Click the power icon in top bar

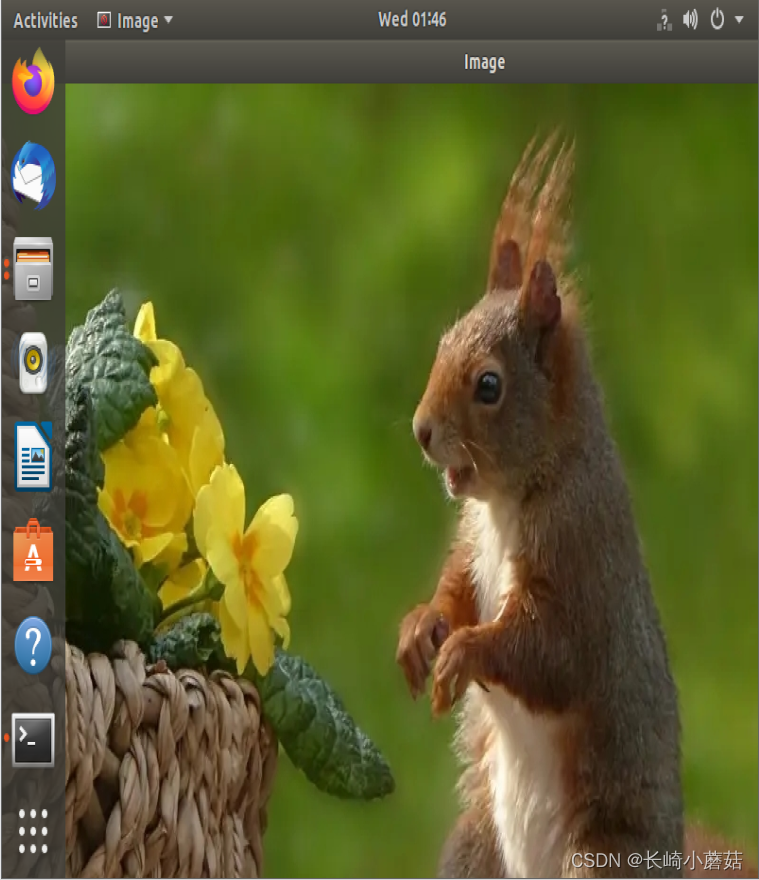click(717, 20)
